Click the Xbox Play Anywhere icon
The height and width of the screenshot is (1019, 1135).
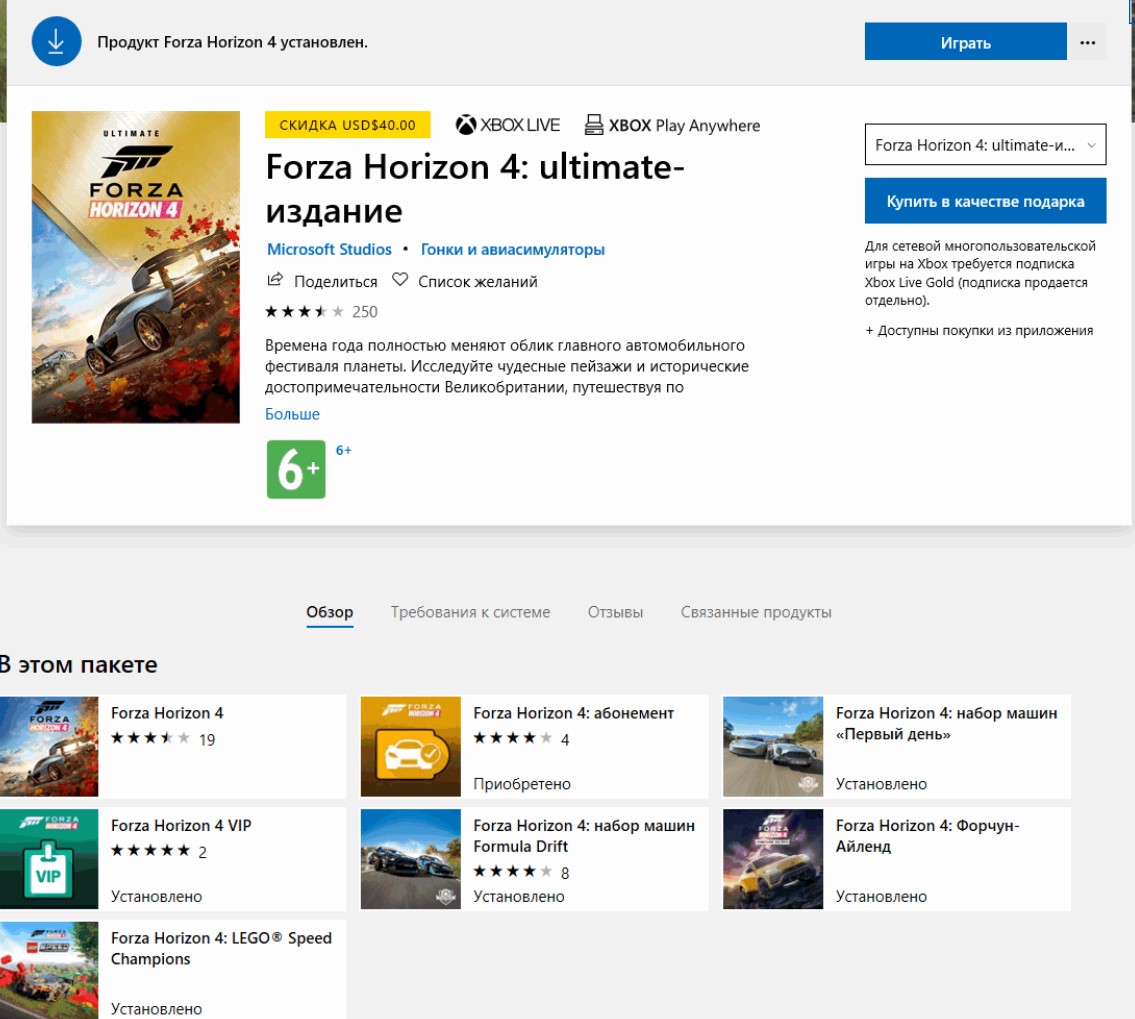coord(594,125)
